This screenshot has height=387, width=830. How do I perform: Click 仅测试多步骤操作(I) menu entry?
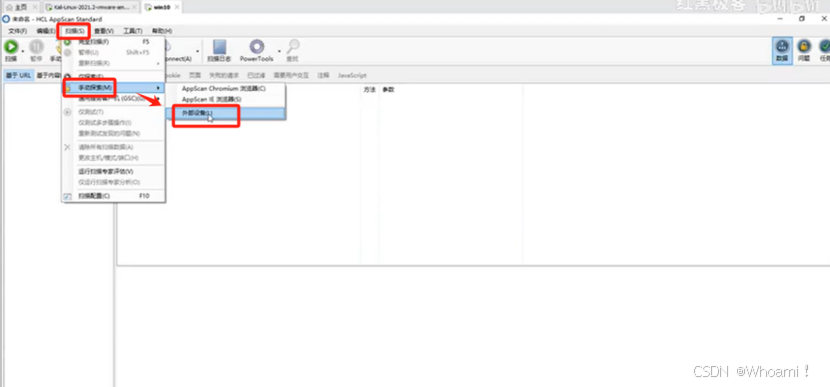tap(114, 122)
